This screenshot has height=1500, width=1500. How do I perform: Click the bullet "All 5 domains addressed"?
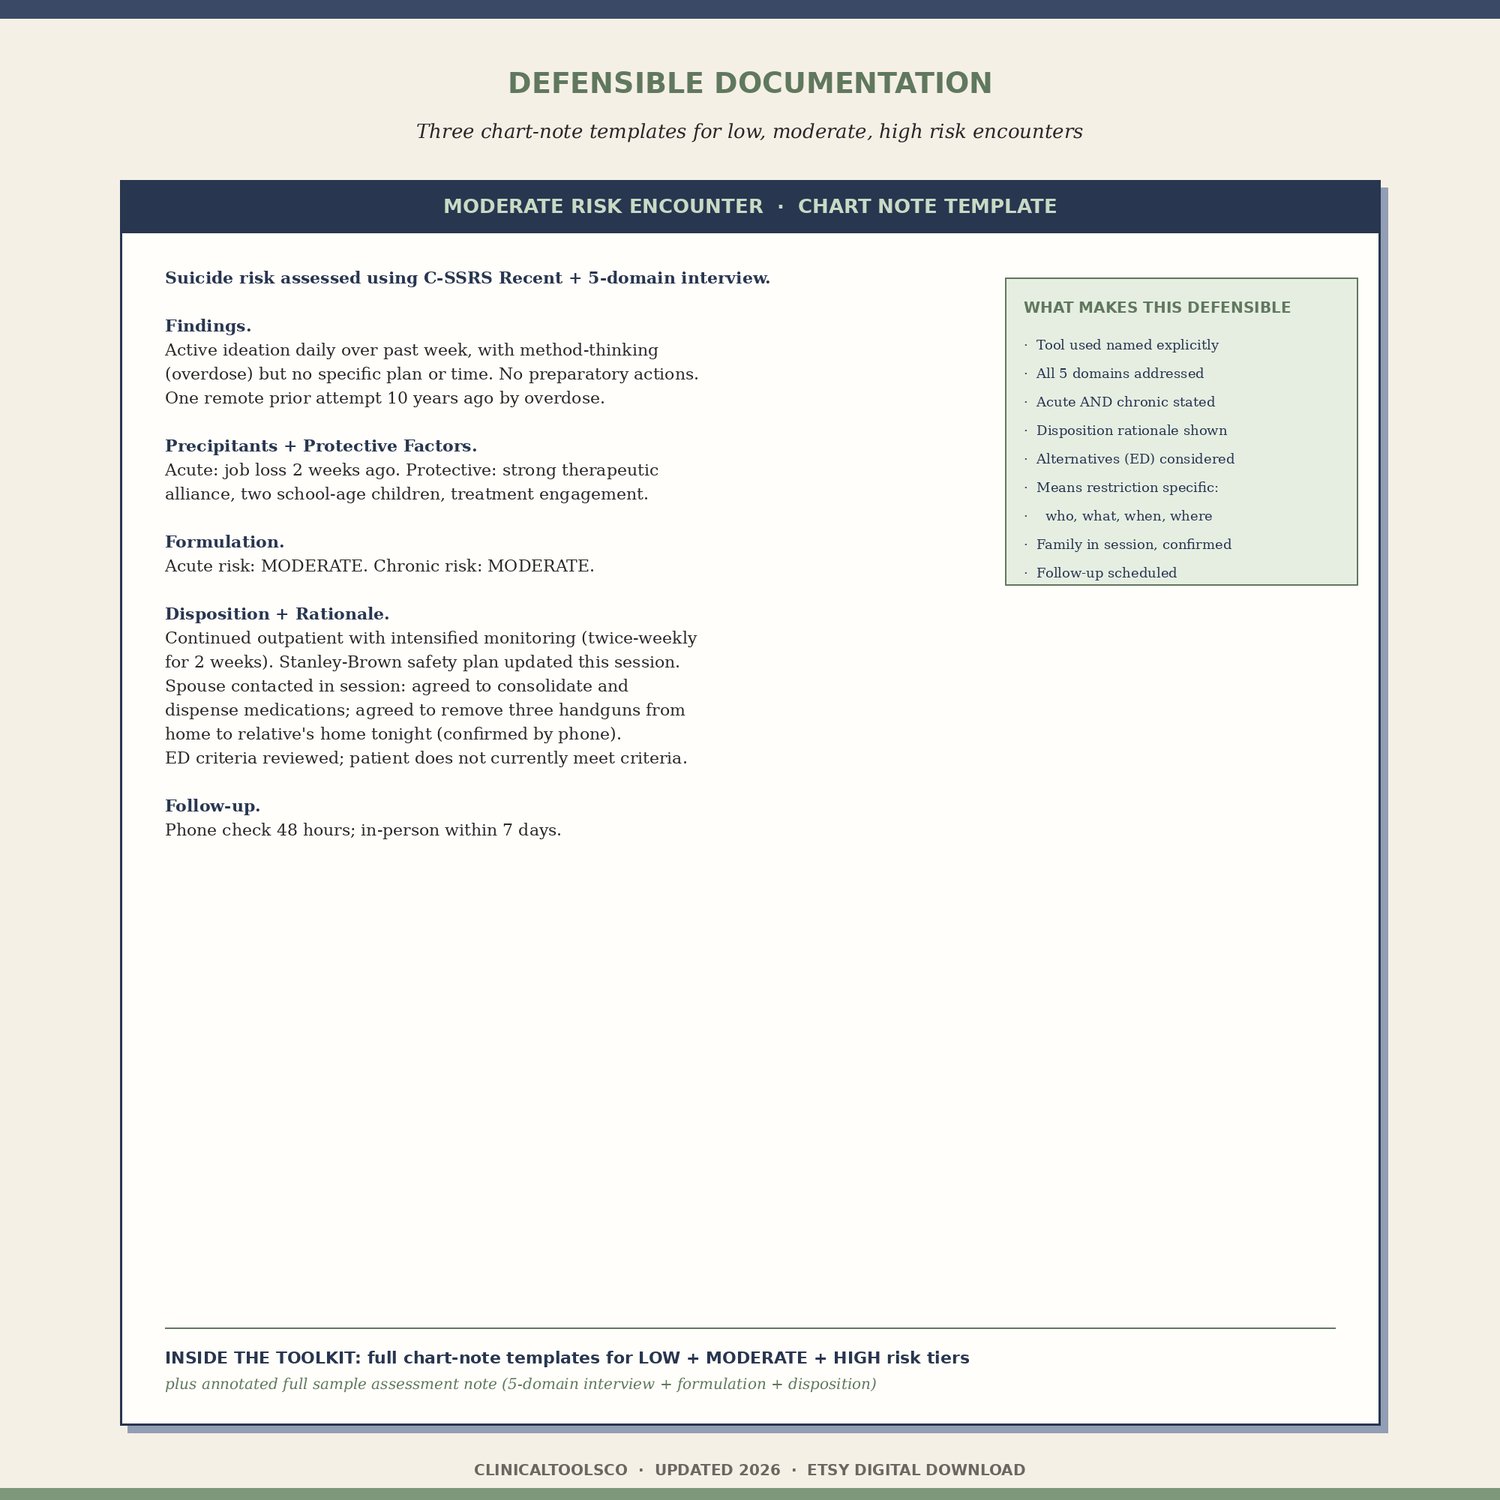pos(1114,374)
